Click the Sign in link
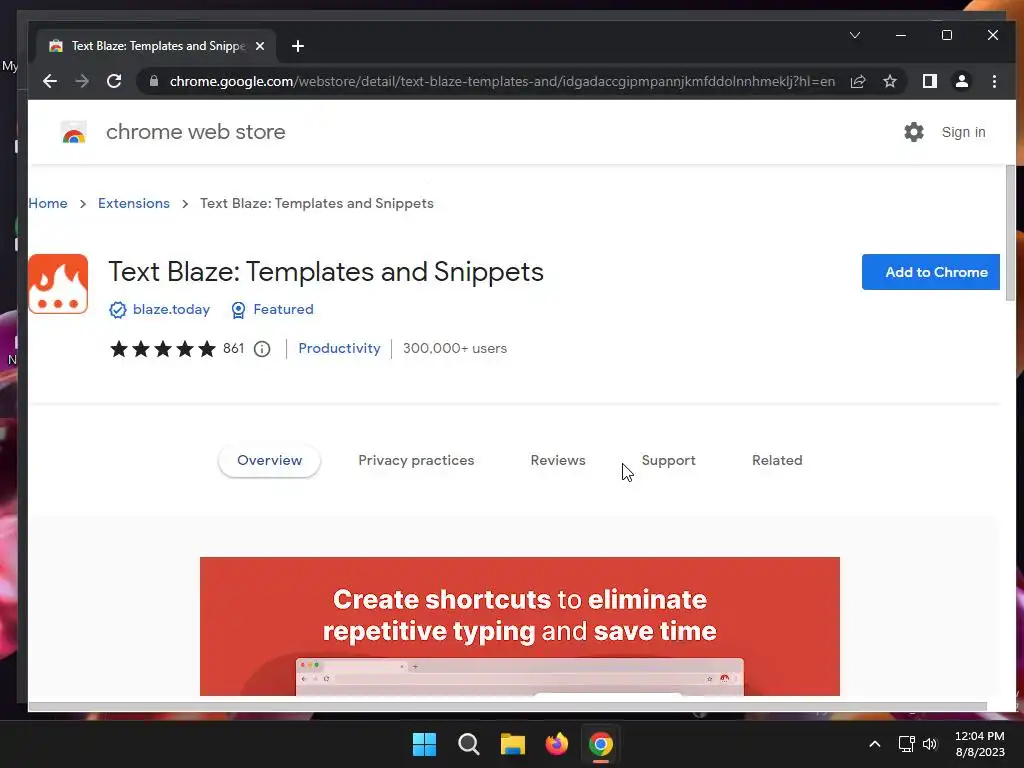1024x768 pixels. (x=963, y=132)
